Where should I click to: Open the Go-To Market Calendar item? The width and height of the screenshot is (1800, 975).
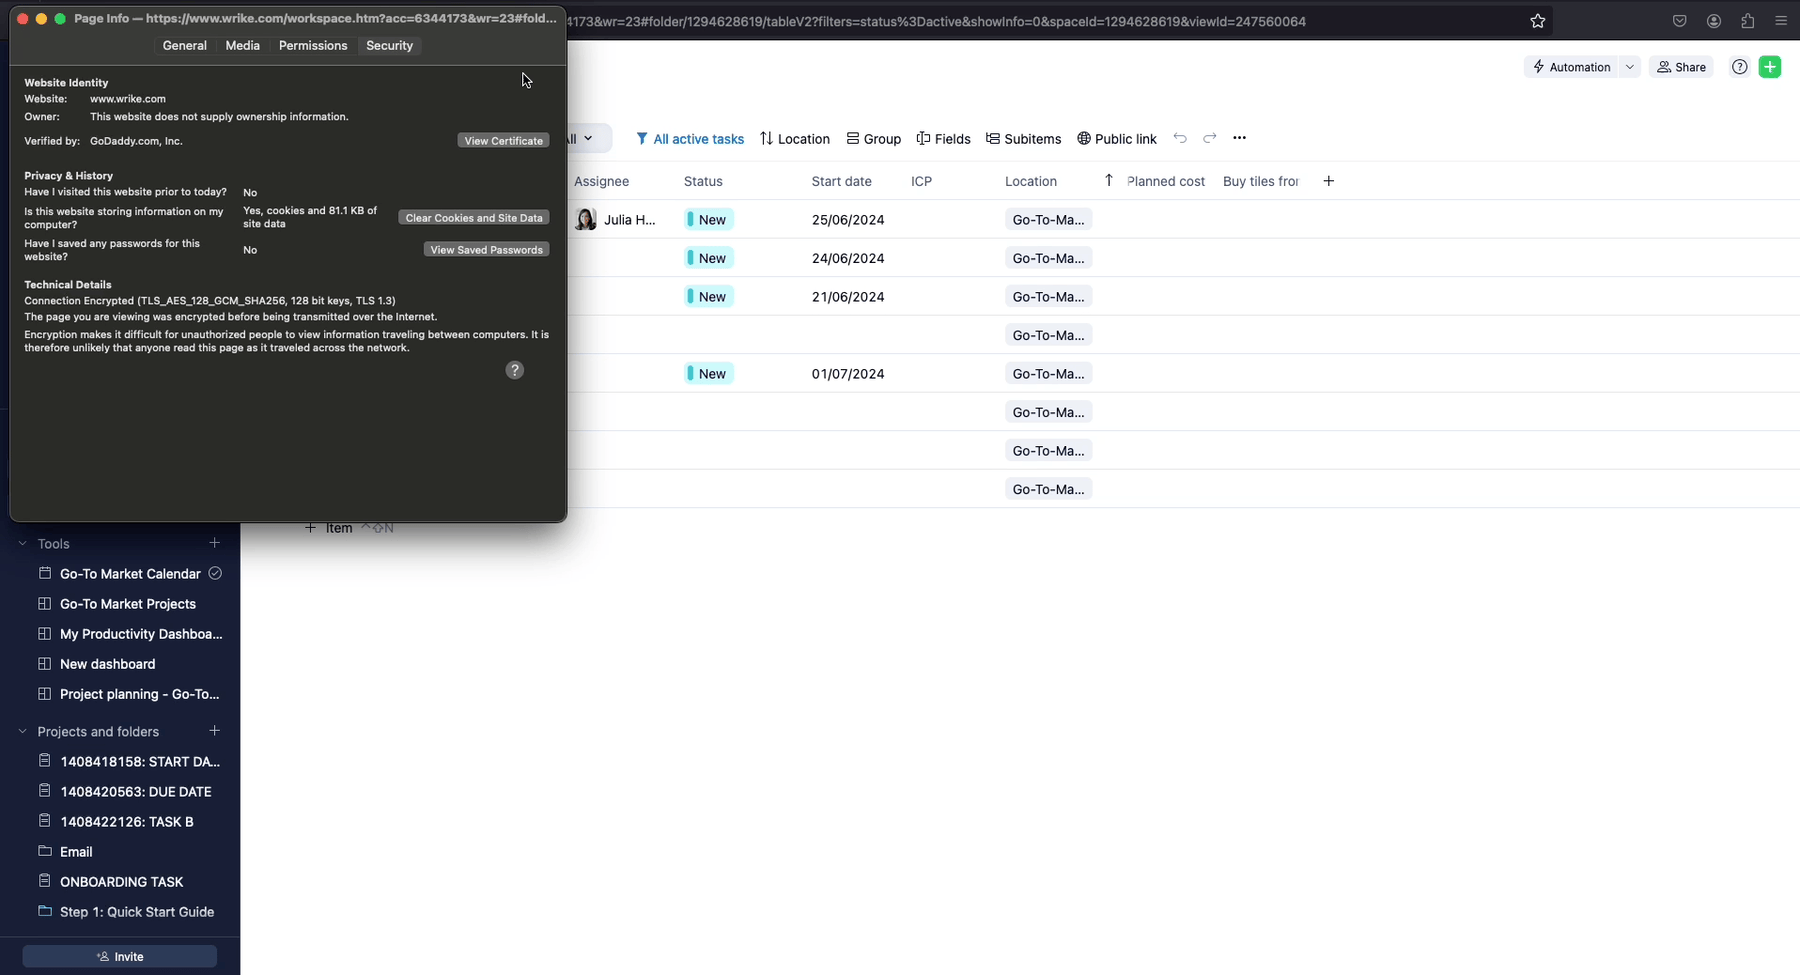pos(130,574)
